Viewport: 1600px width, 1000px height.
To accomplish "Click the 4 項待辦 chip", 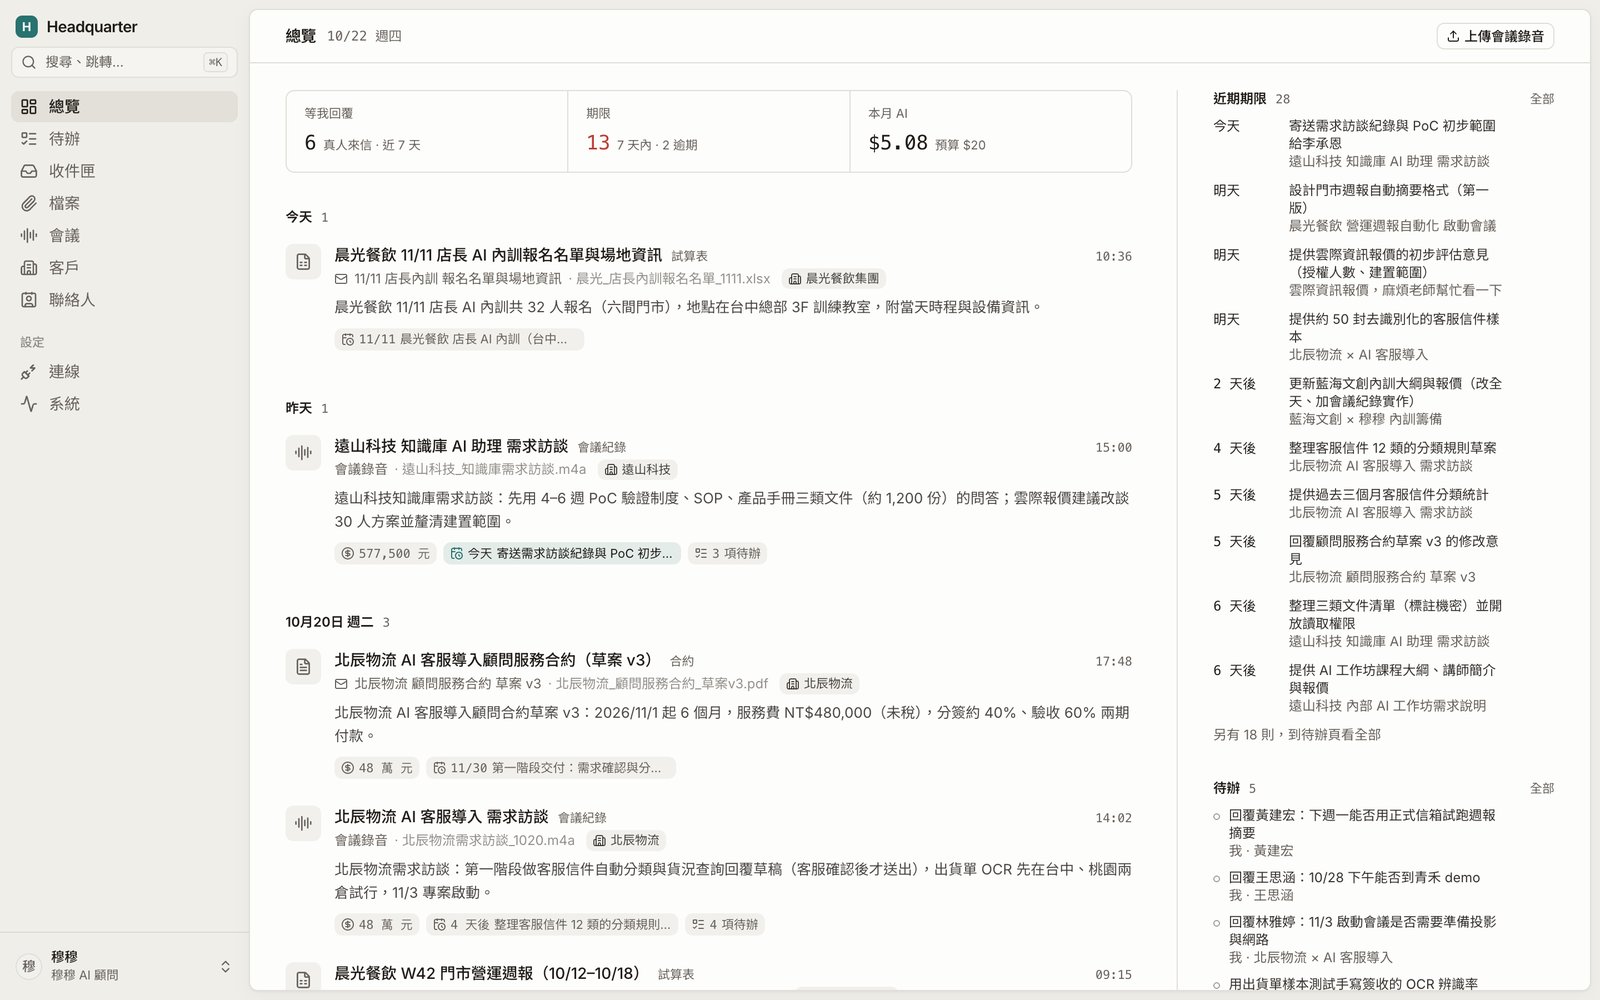I will point(725,925).
